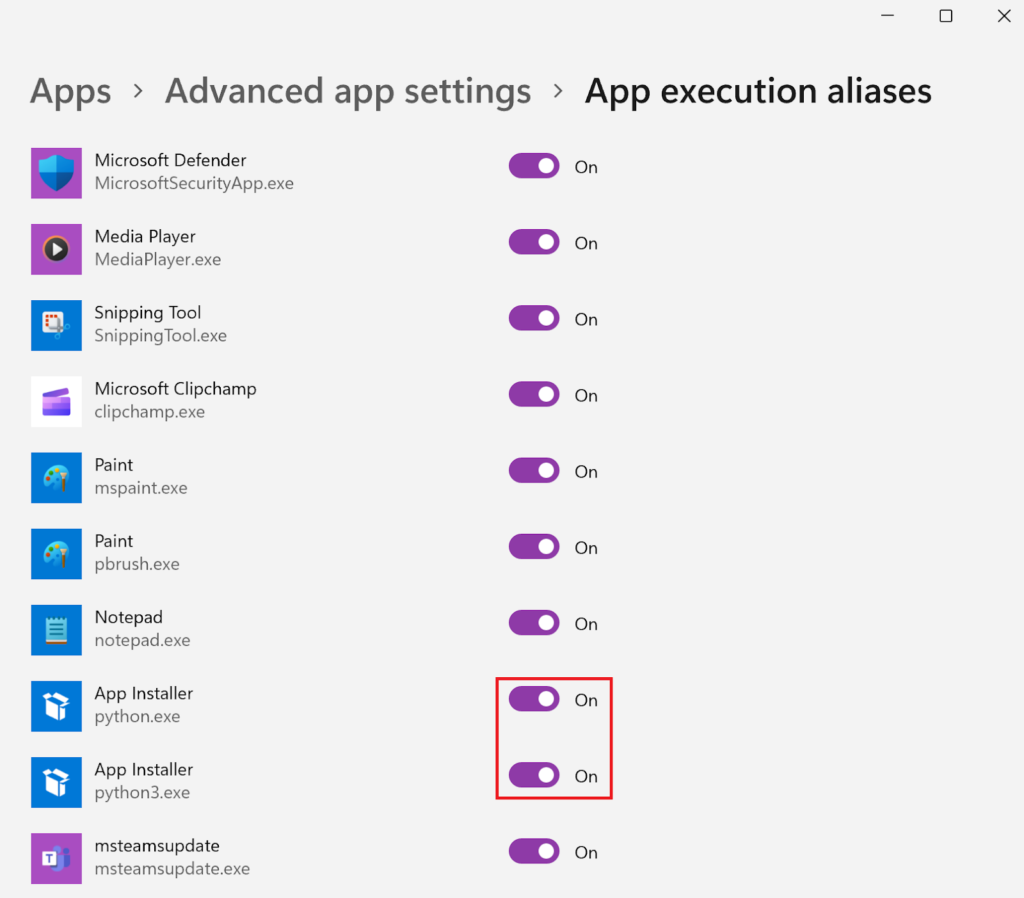Switch off the notepad.exe alias
Image resolution: width=1024 pixels, height=898 pixels.
(534, 624)
